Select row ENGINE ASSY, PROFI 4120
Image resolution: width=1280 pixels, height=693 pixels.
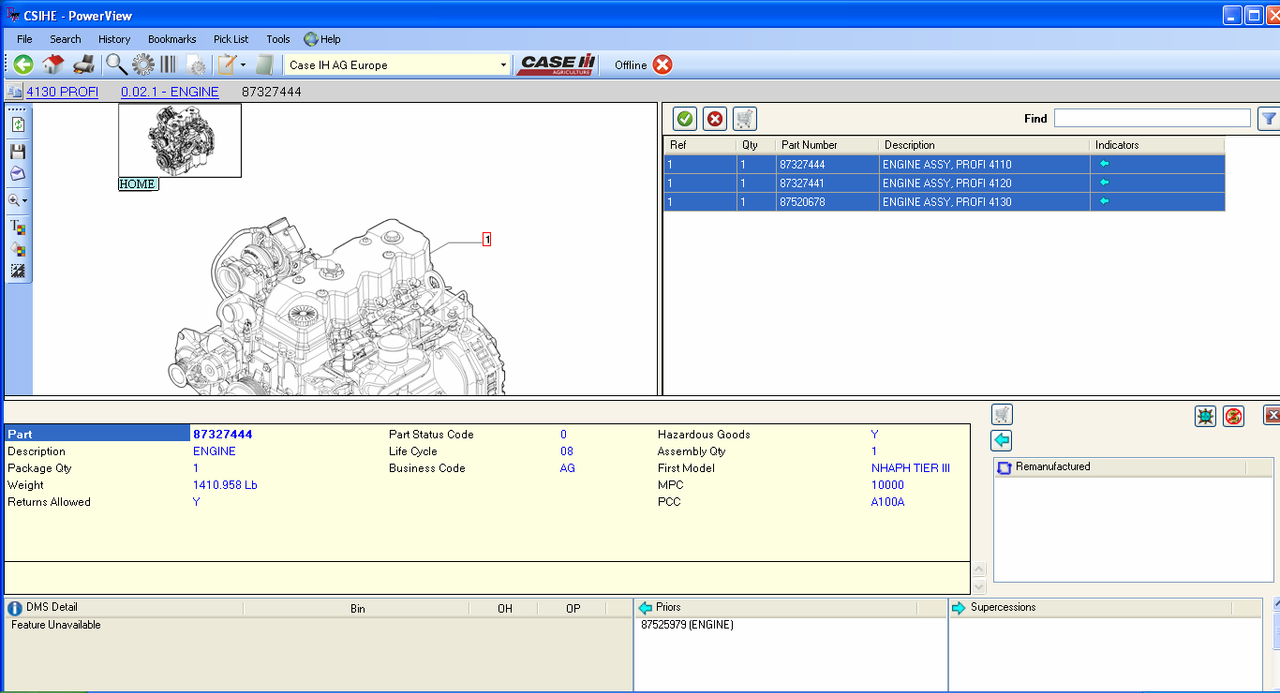(944, 183)
